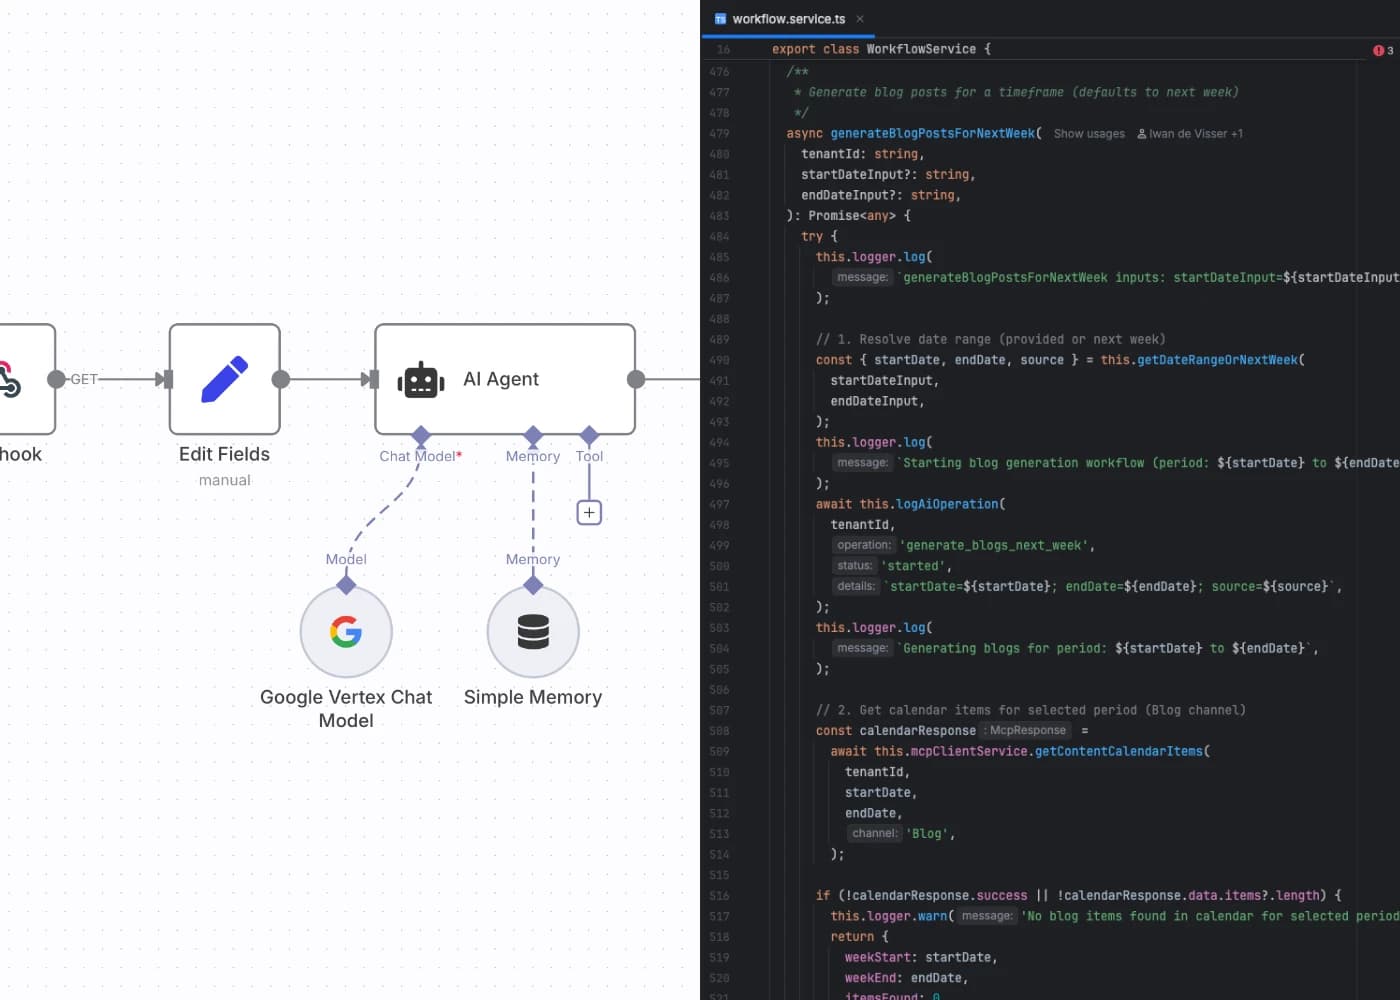Click the person icon beside Iwan de Visser
Screen dimensions: 1400x1000
(1143, 133)
